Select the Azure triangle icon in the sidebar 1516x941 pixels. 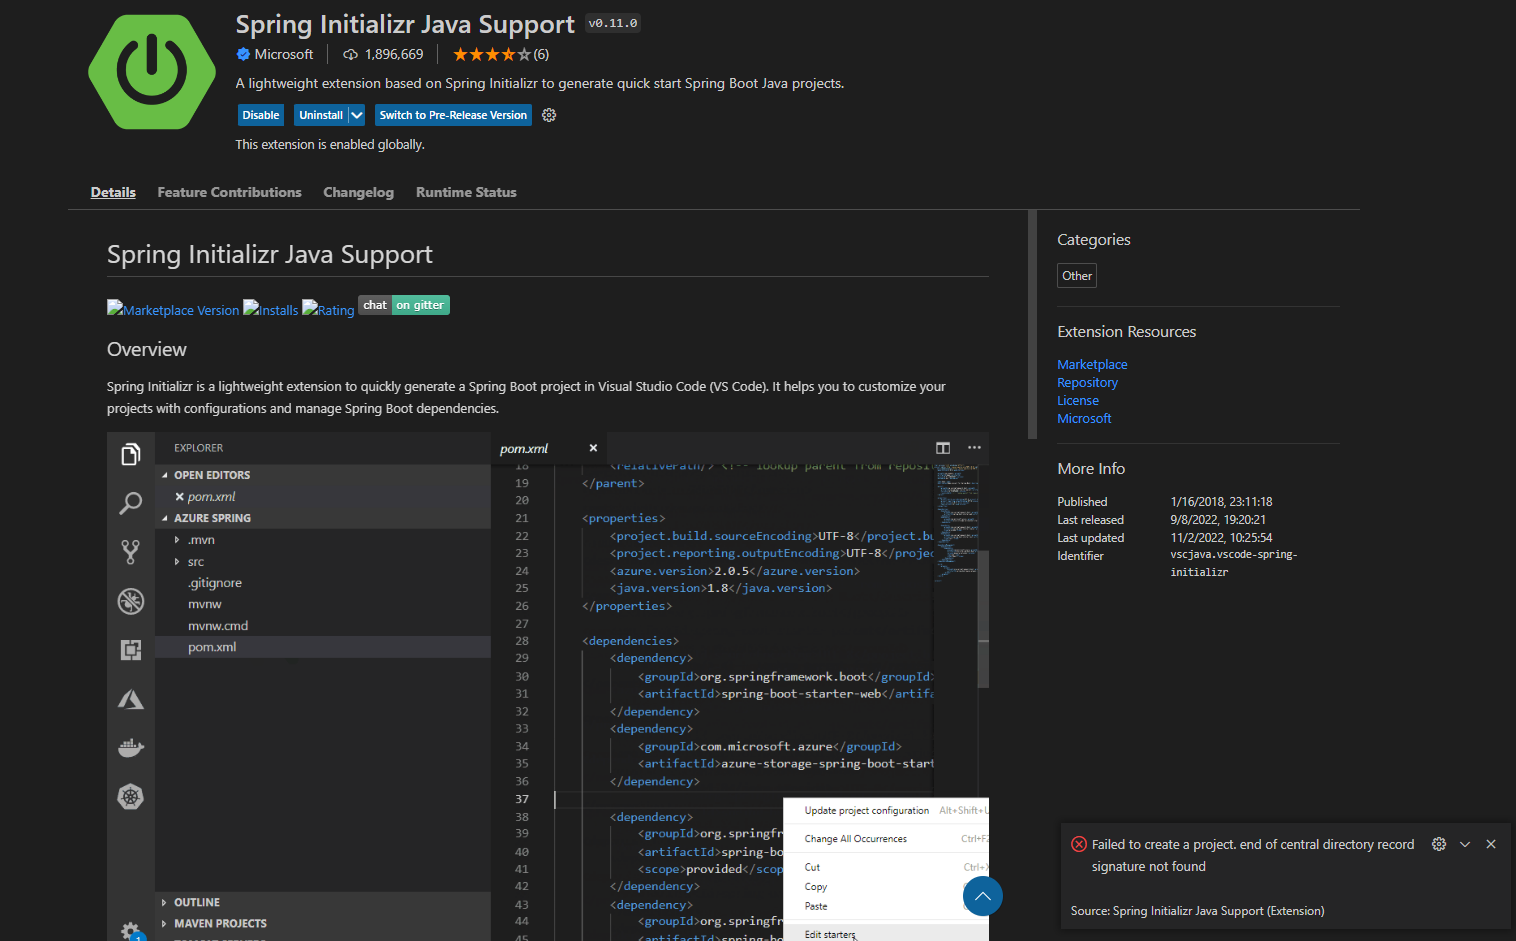(130, 698)
